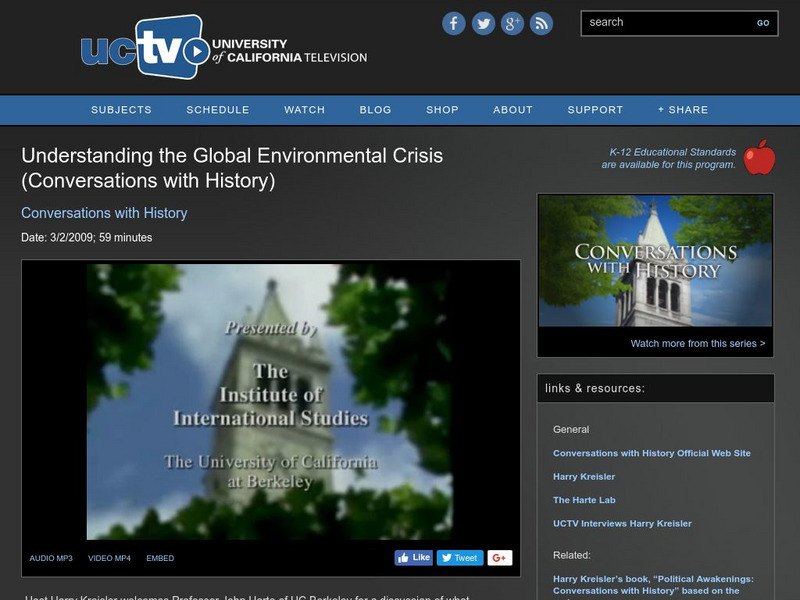The image size is (800, 600).
Task: Click Watch more from this series
Action: tap(698, 343)
